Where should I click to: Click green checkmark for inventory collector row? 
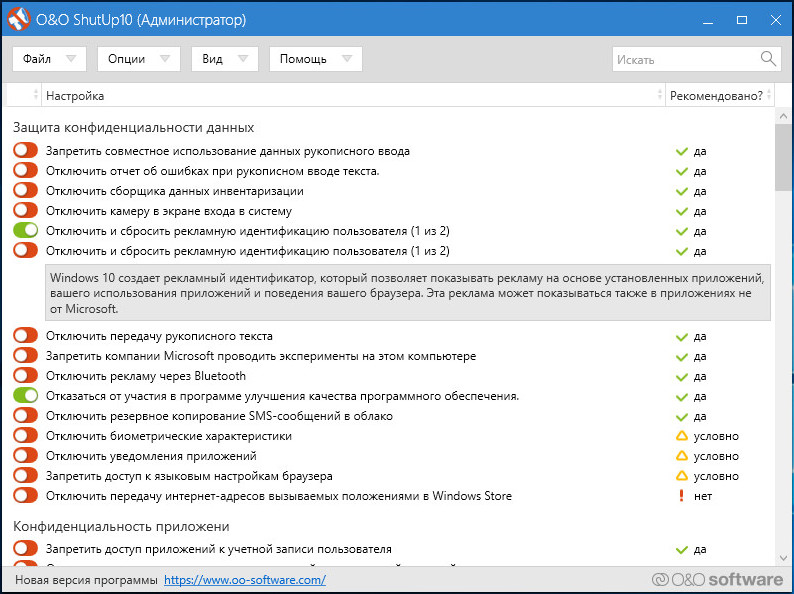[682, 191]
